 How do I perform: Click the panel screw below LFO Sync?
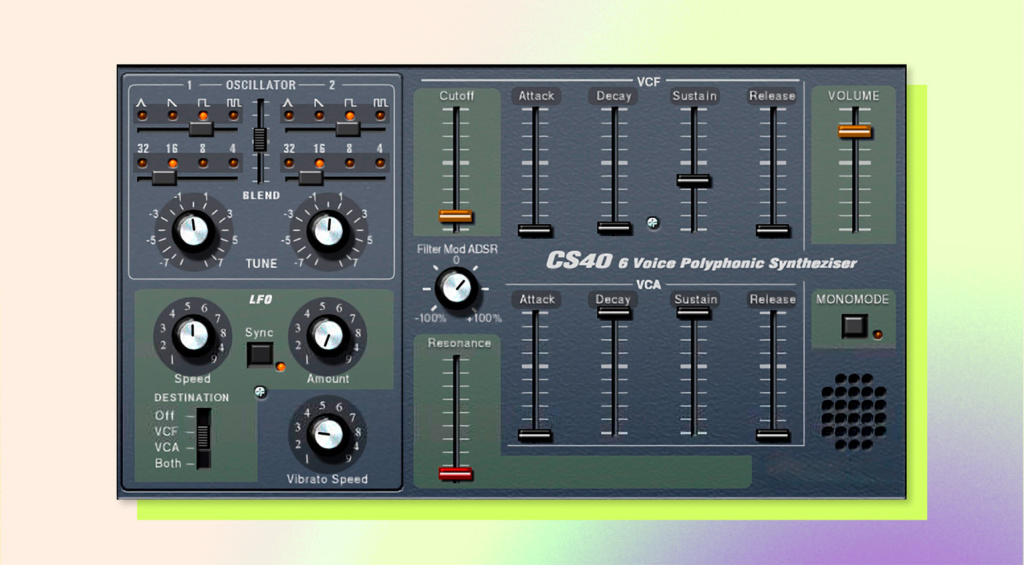coord(261,392)
